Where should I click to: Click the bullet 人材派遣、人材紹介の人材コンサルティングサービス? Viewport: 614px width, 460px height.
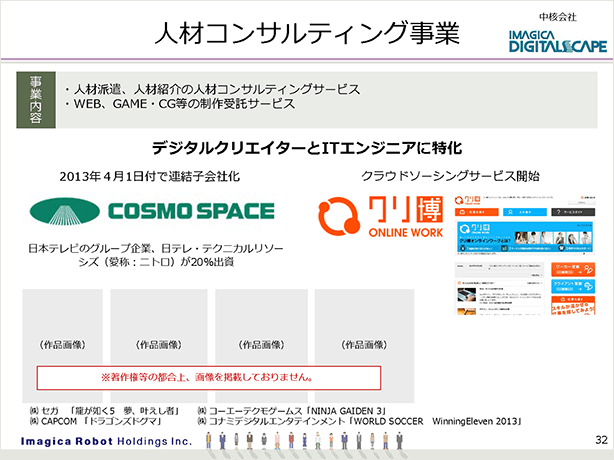(211, 89)
